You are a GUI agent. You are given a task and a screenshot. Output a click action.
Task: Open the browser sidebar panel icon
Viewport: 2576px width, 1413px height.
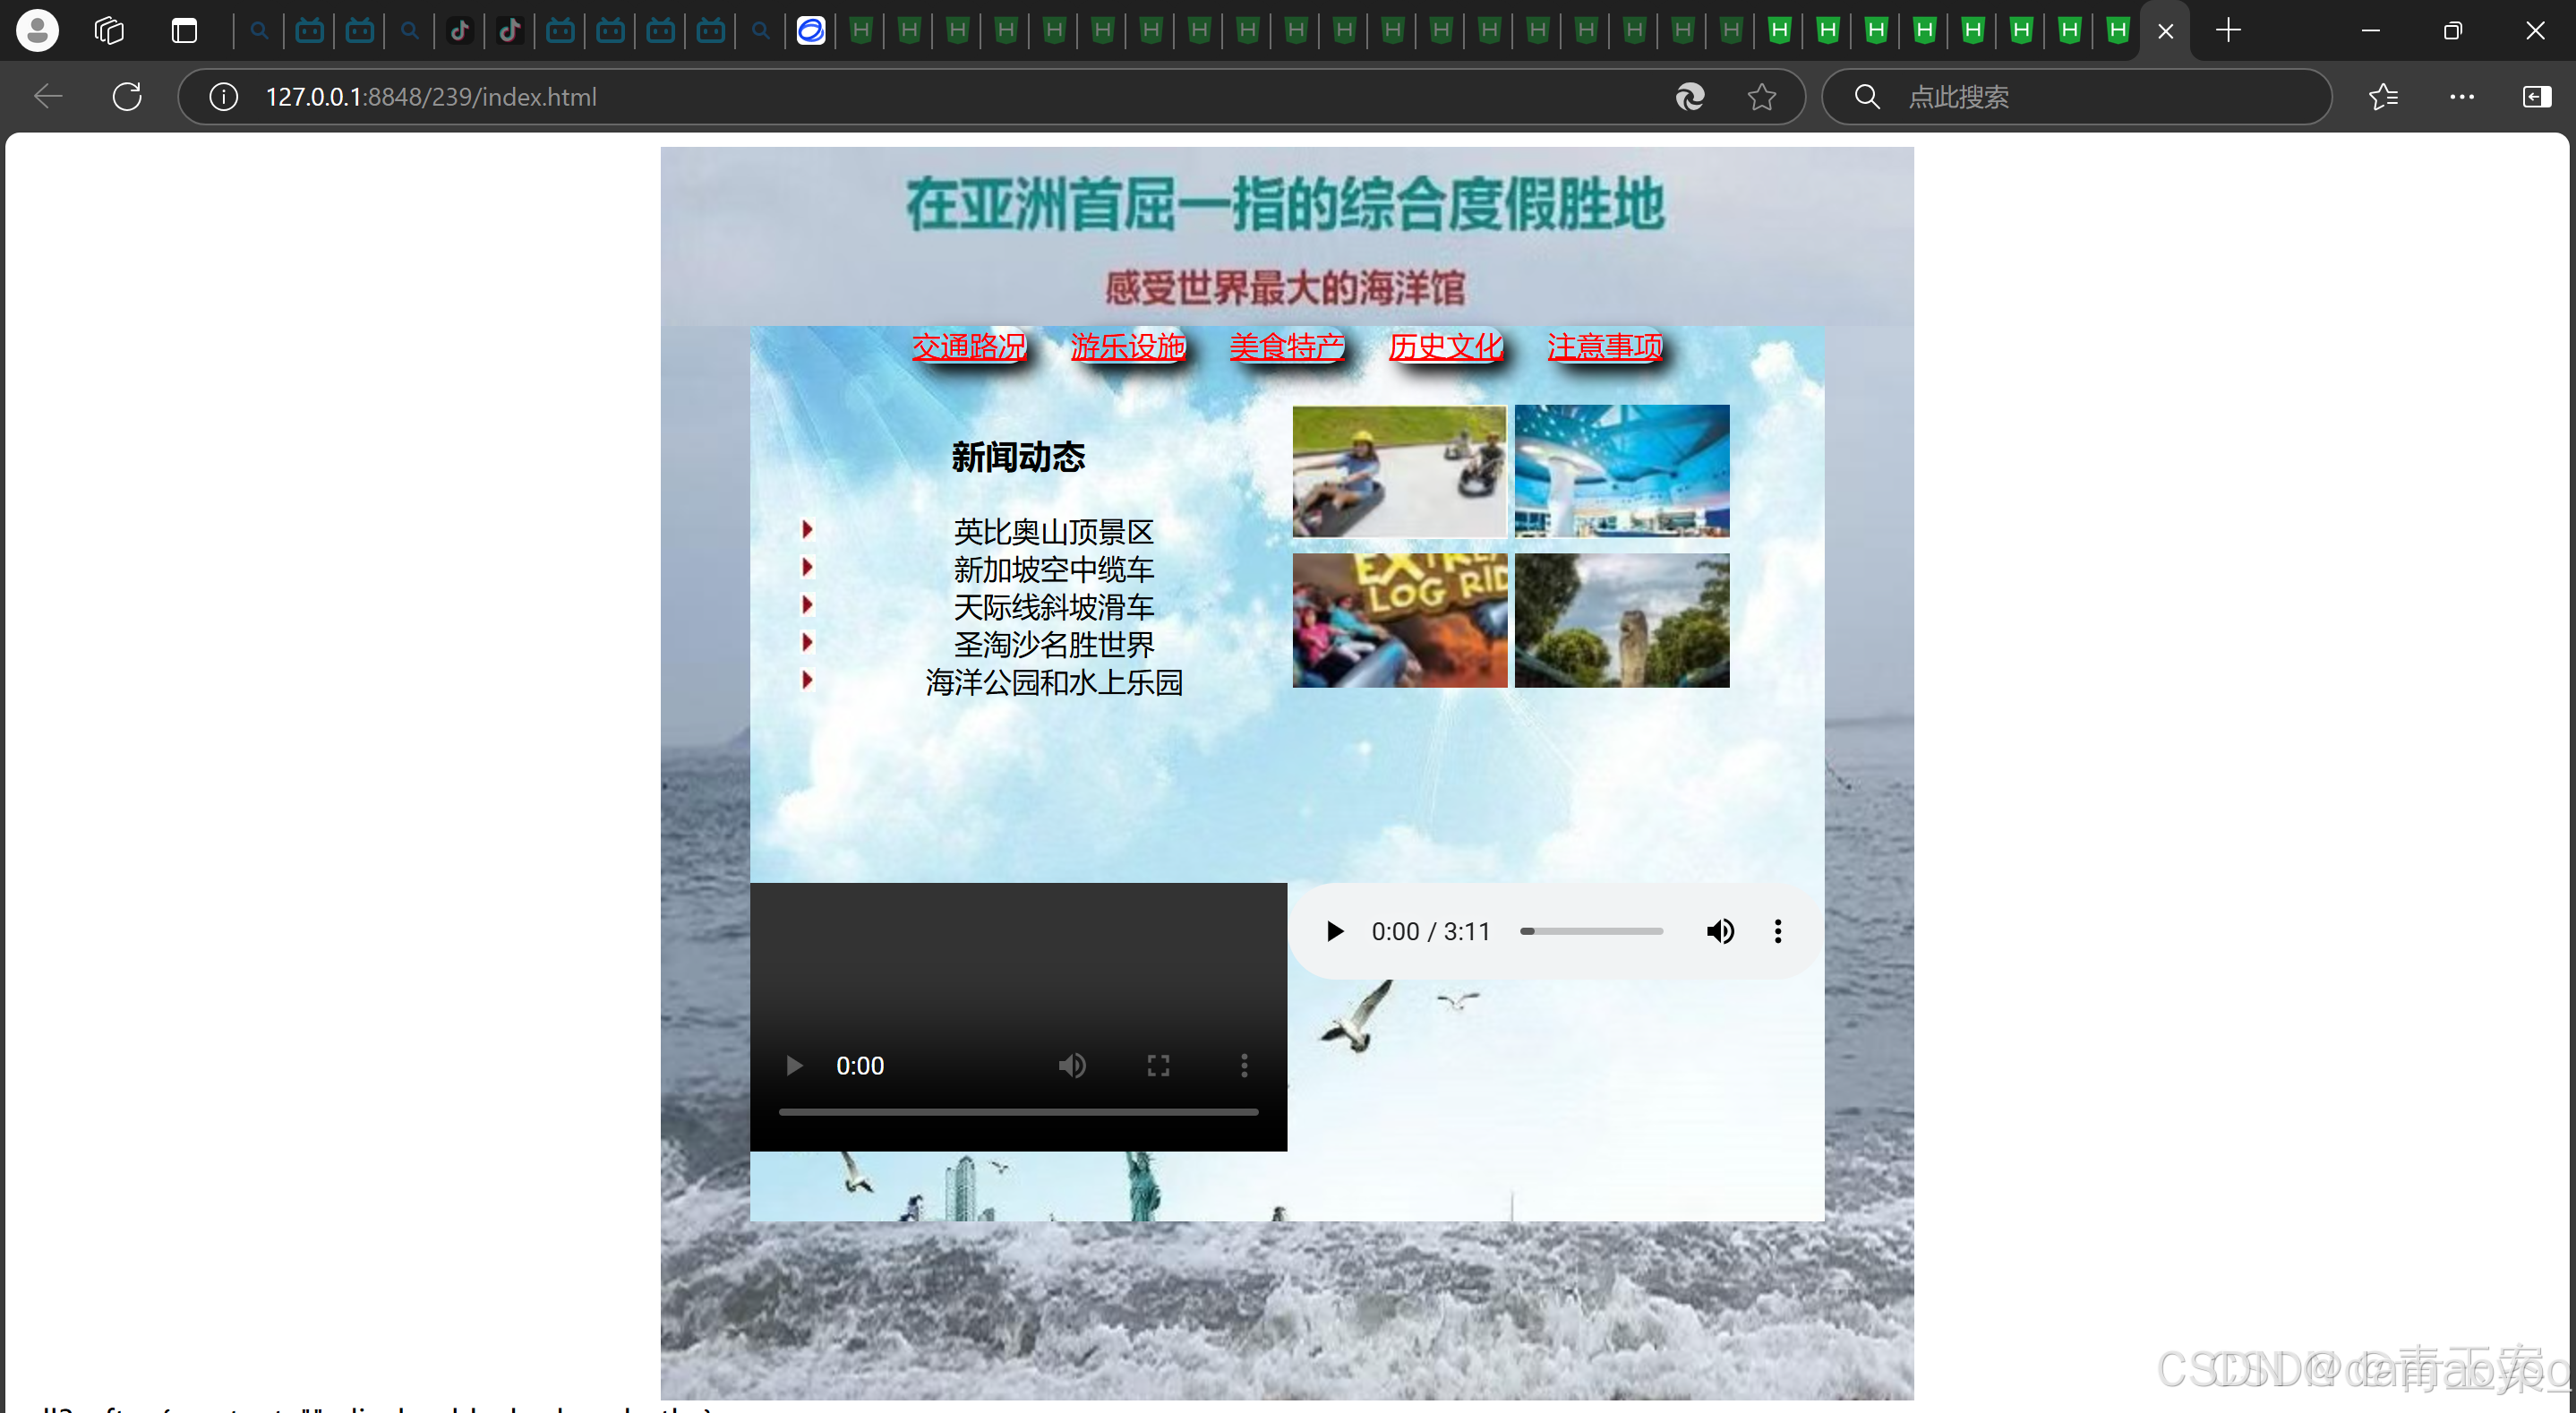tap(2536, 97)
